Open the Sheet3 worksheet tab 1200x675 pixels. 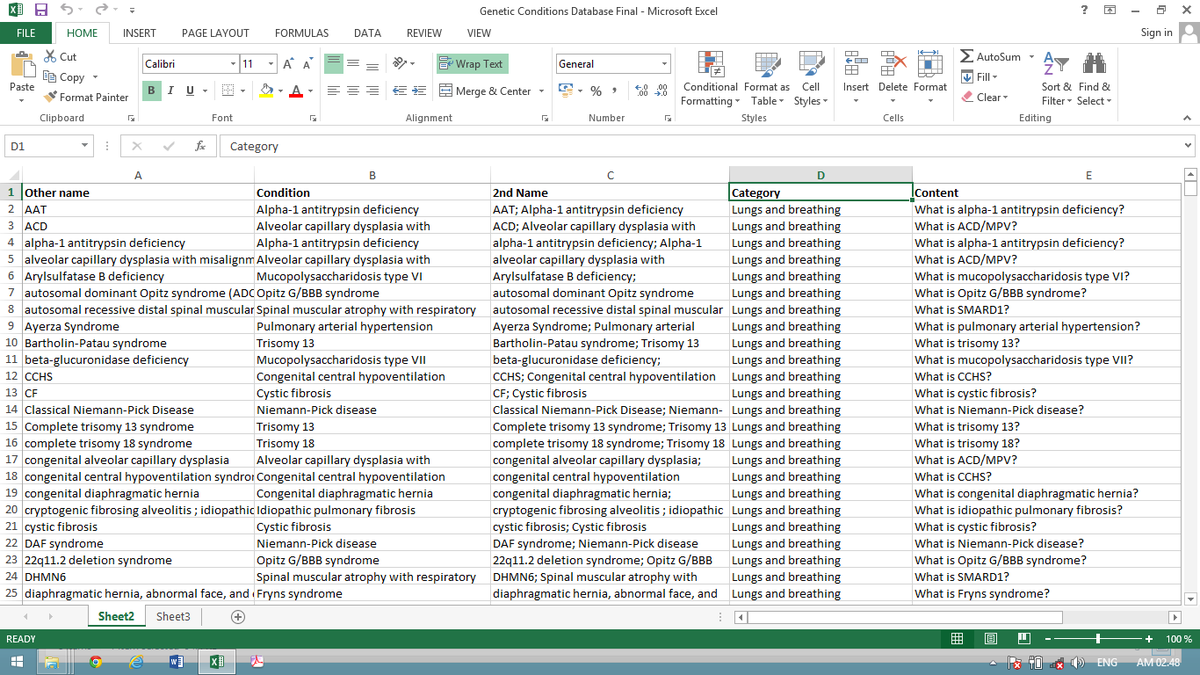pyautogui.click(x=173, y=617)
